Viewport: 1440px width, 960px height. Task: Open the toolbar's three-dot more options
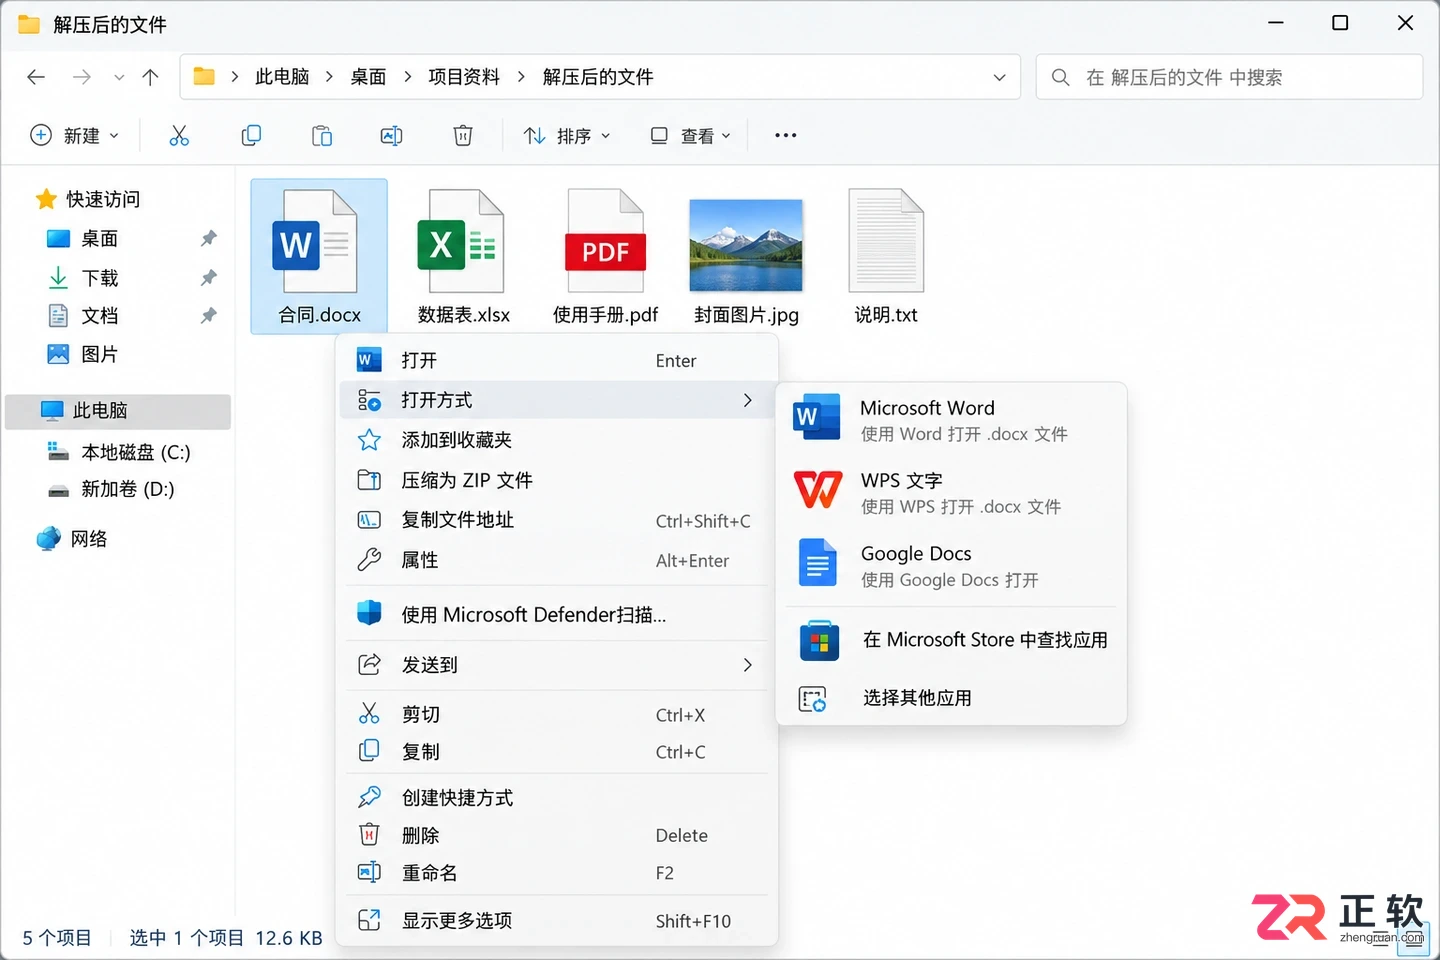[x=786, y=136]
